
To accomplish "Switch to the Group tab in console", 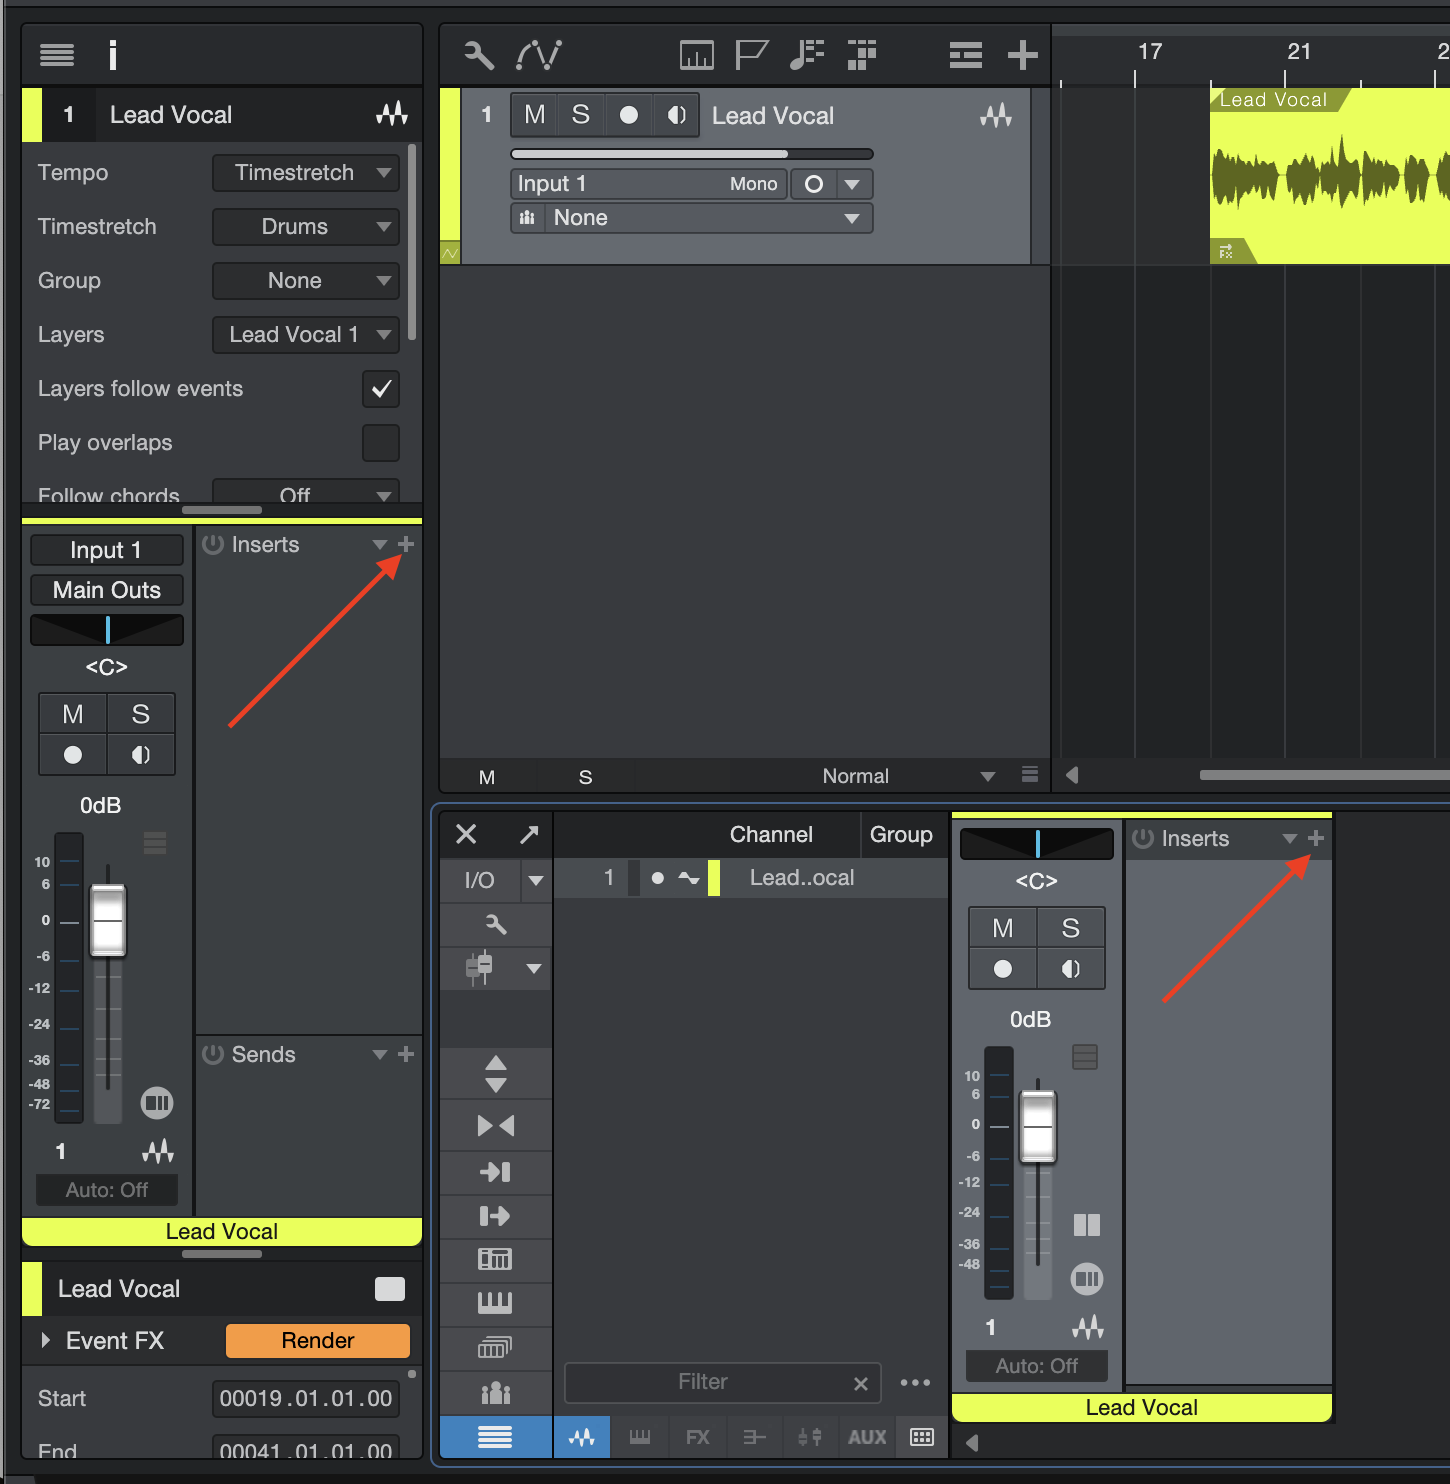I will click(x=900, y=835).
